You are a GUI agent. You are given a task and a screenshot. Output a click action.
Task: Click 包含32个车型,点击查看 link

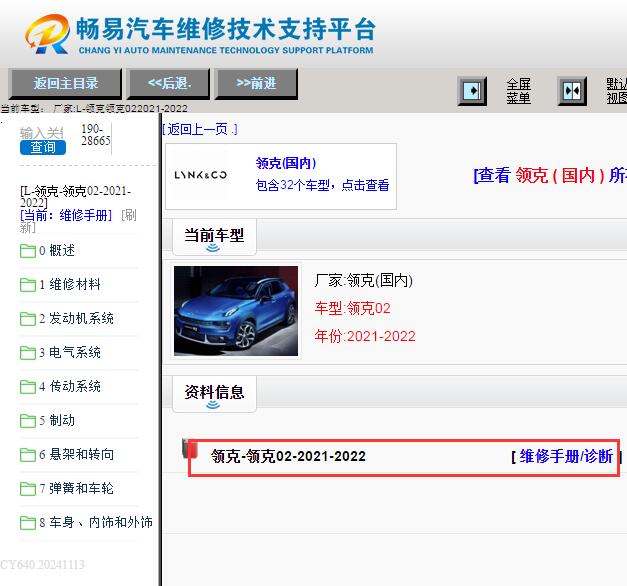pyautogui.click(x=322, y=185)
